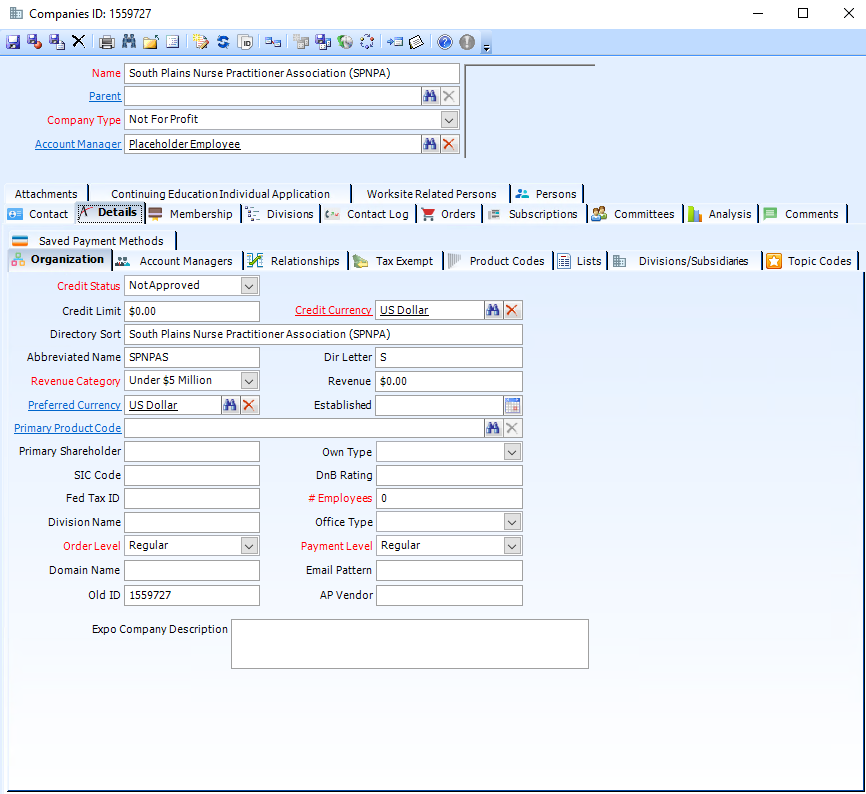866x794 pixels.
Task: Open the Revenue Category dropdown
Action: point(249,380)
